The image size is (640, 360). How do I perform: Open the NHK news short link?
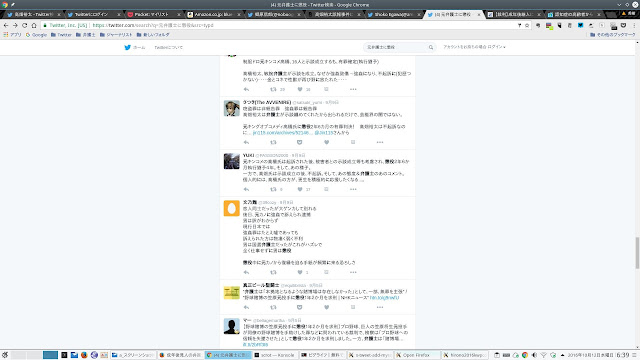point(384,298)
